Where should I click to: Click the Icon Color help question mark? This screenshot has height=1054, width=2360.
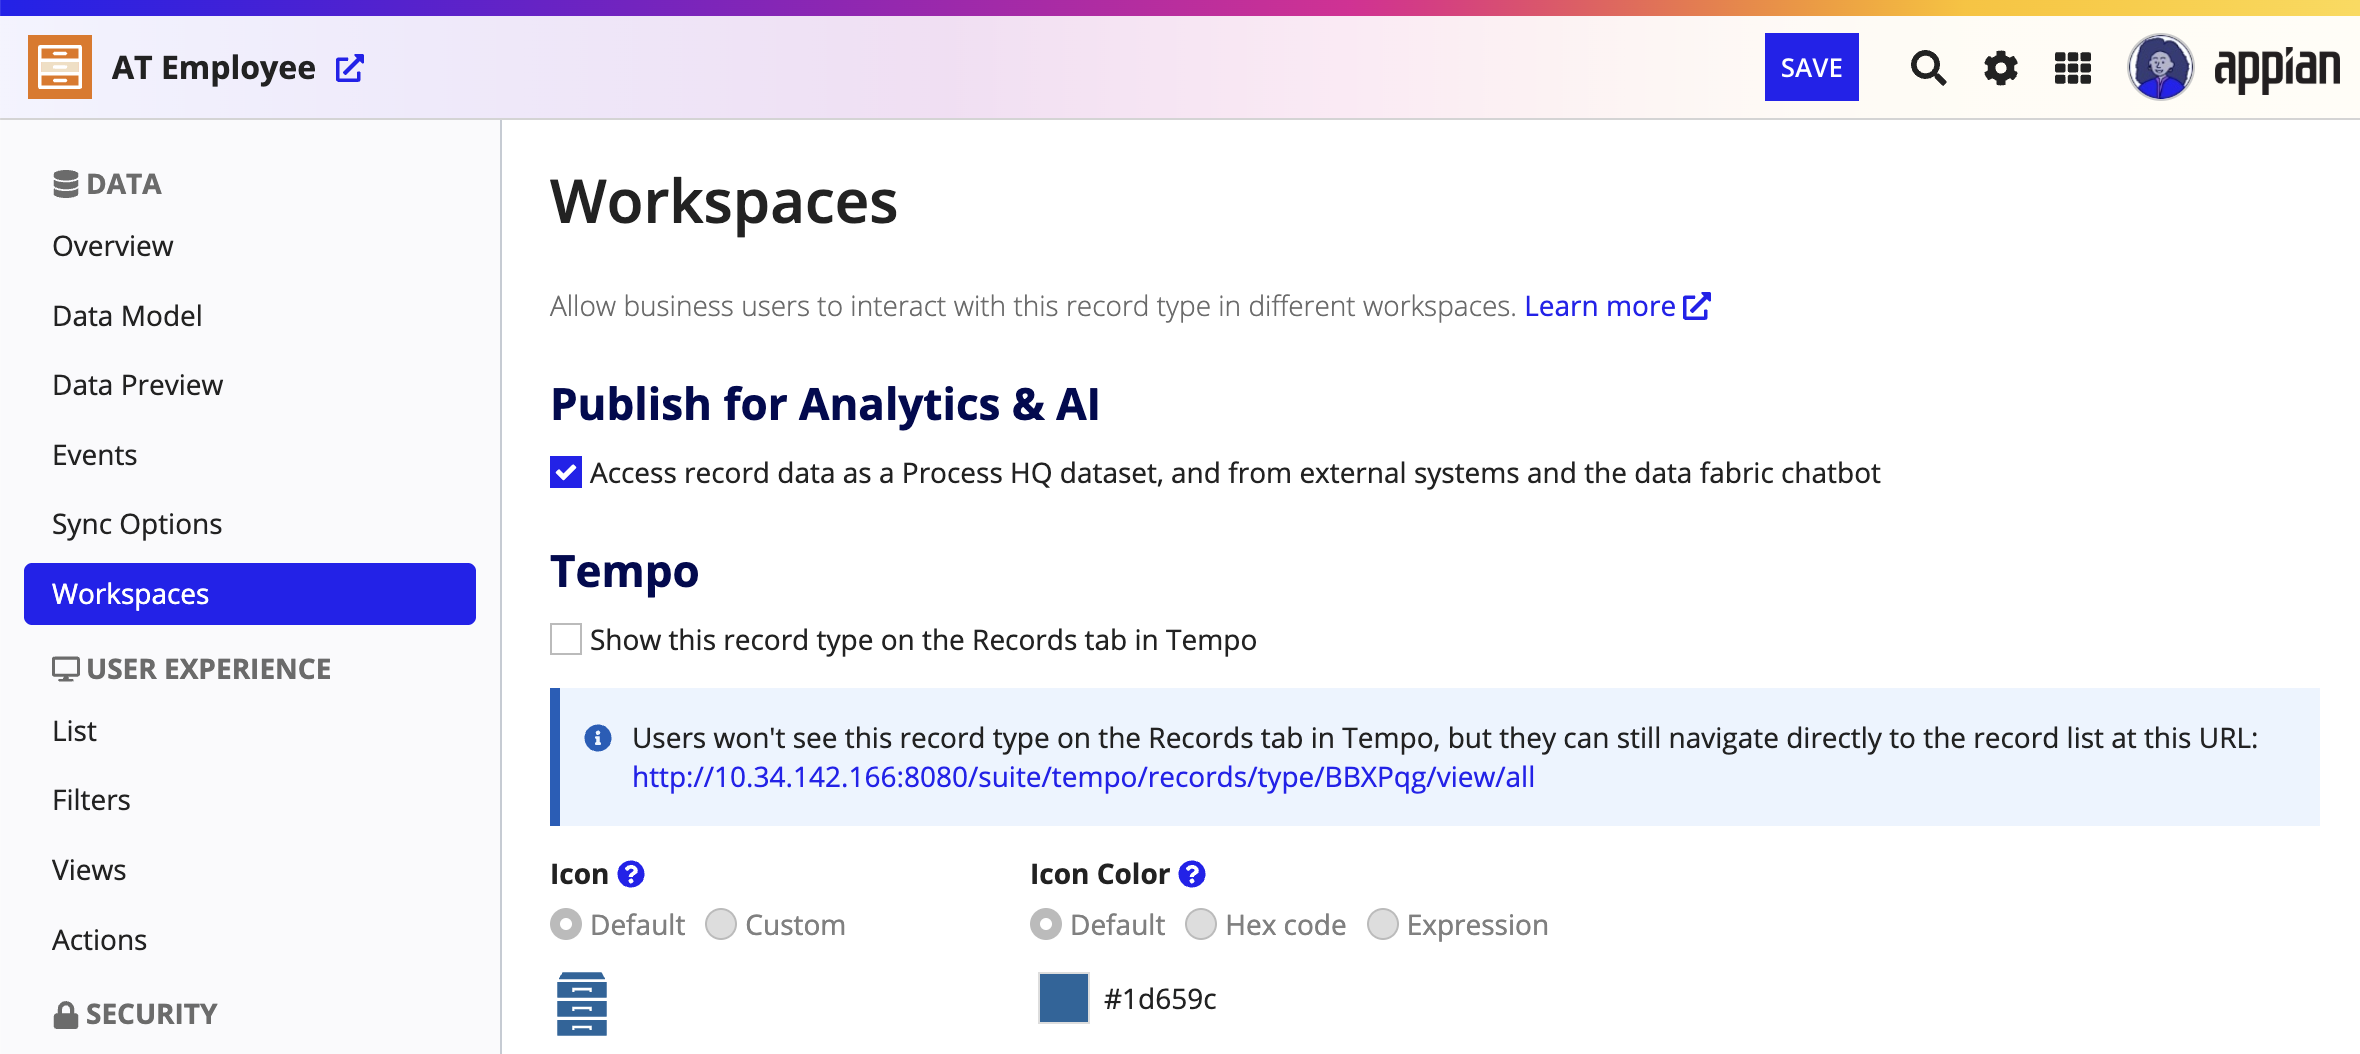click(1192, 874)
